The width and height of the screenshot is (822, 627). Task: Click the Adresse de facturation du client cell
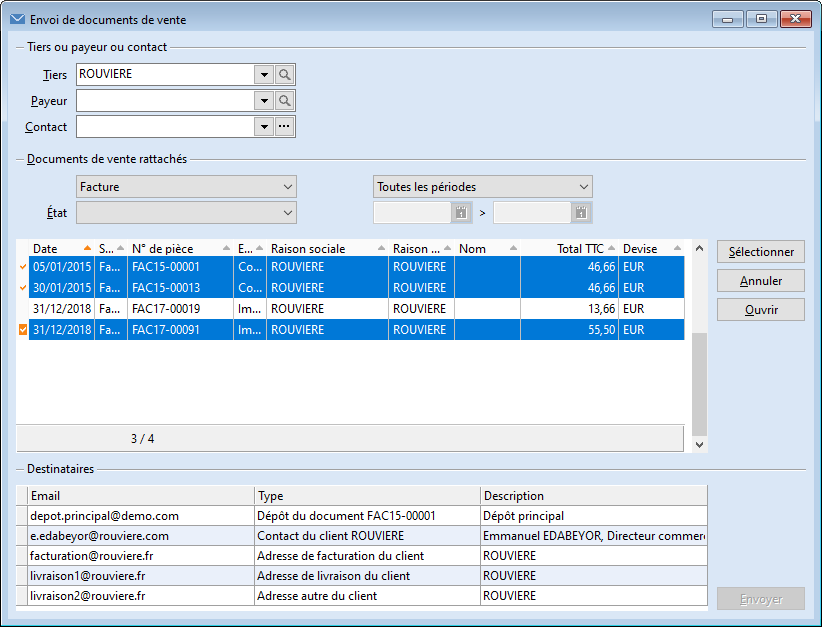point(367,556)
